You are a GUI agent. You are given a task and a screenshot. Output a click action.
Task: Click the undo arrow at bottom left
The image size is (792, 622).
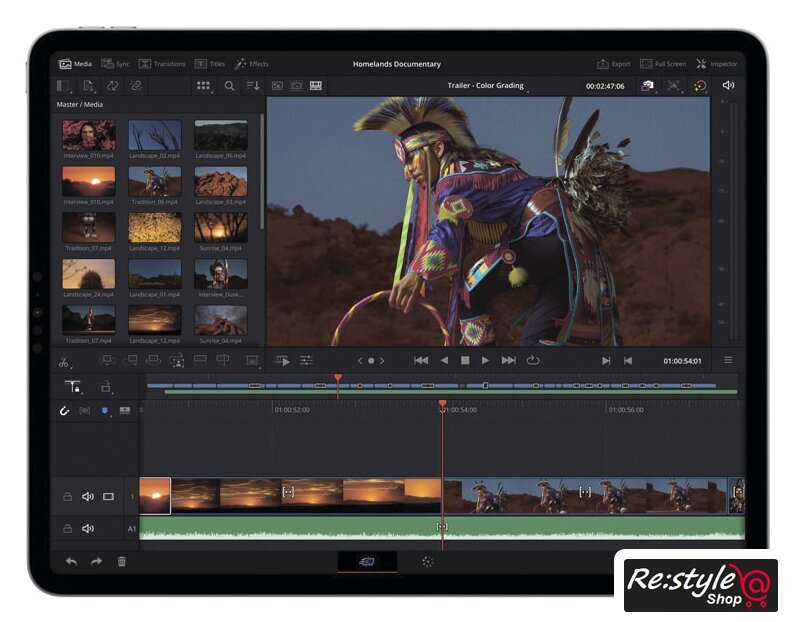71,562
